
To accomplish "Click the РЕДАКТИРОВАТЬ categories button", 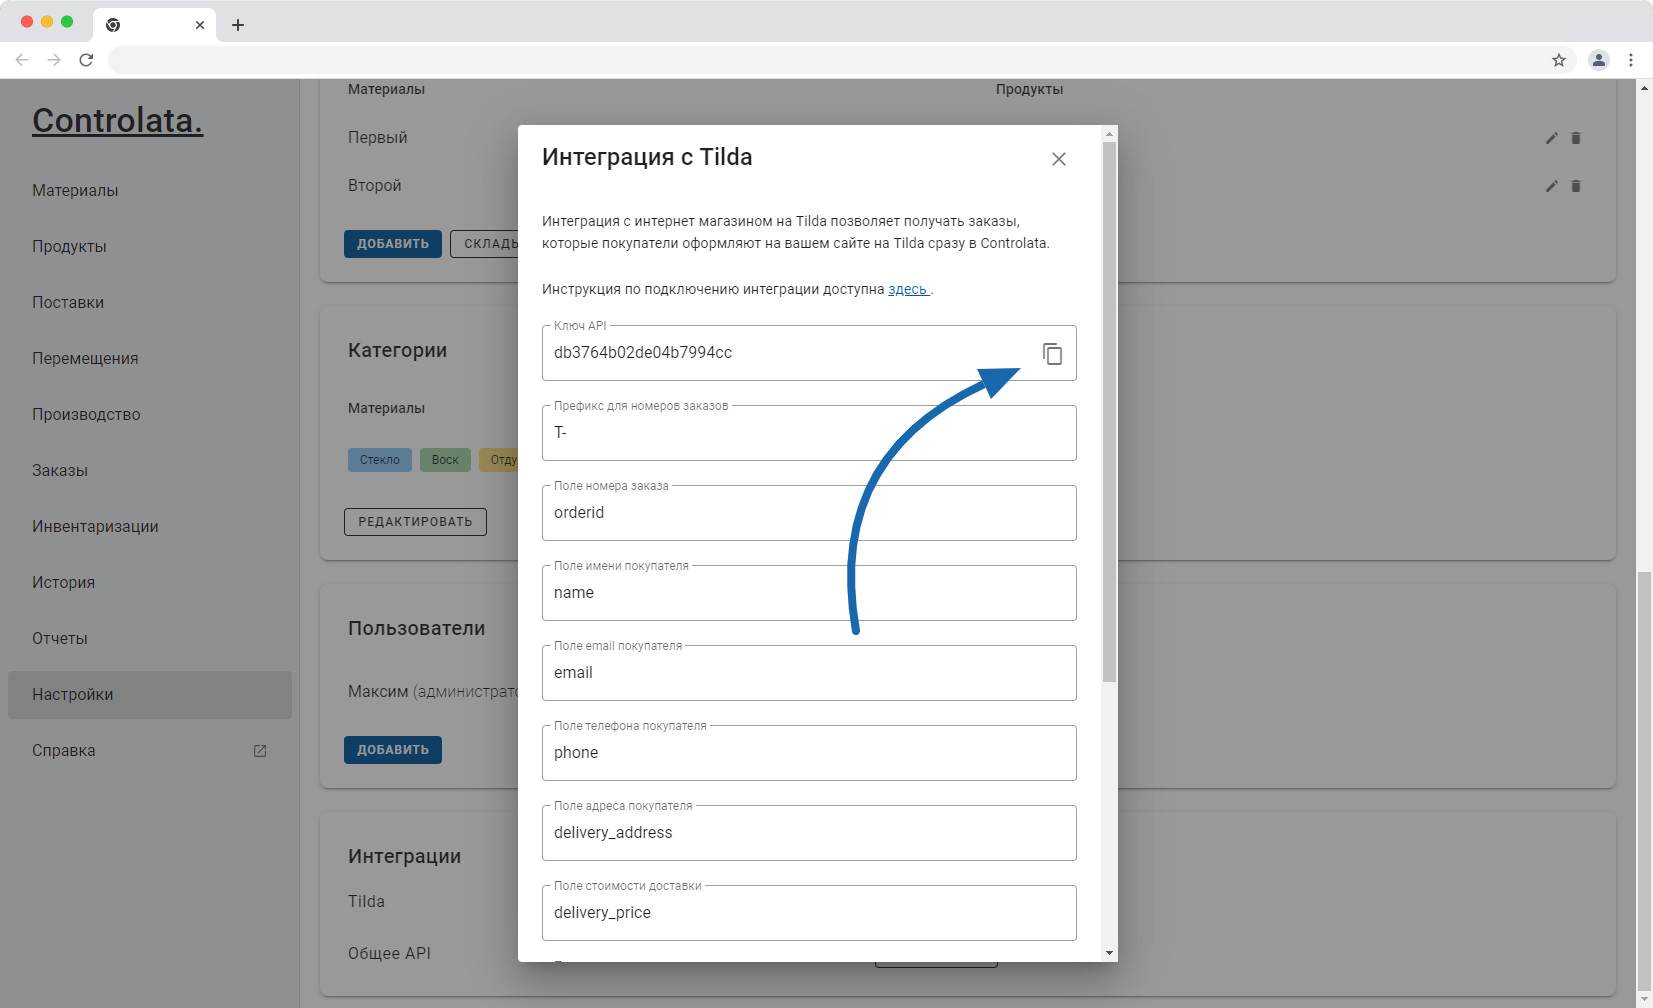I will [415, 522].
